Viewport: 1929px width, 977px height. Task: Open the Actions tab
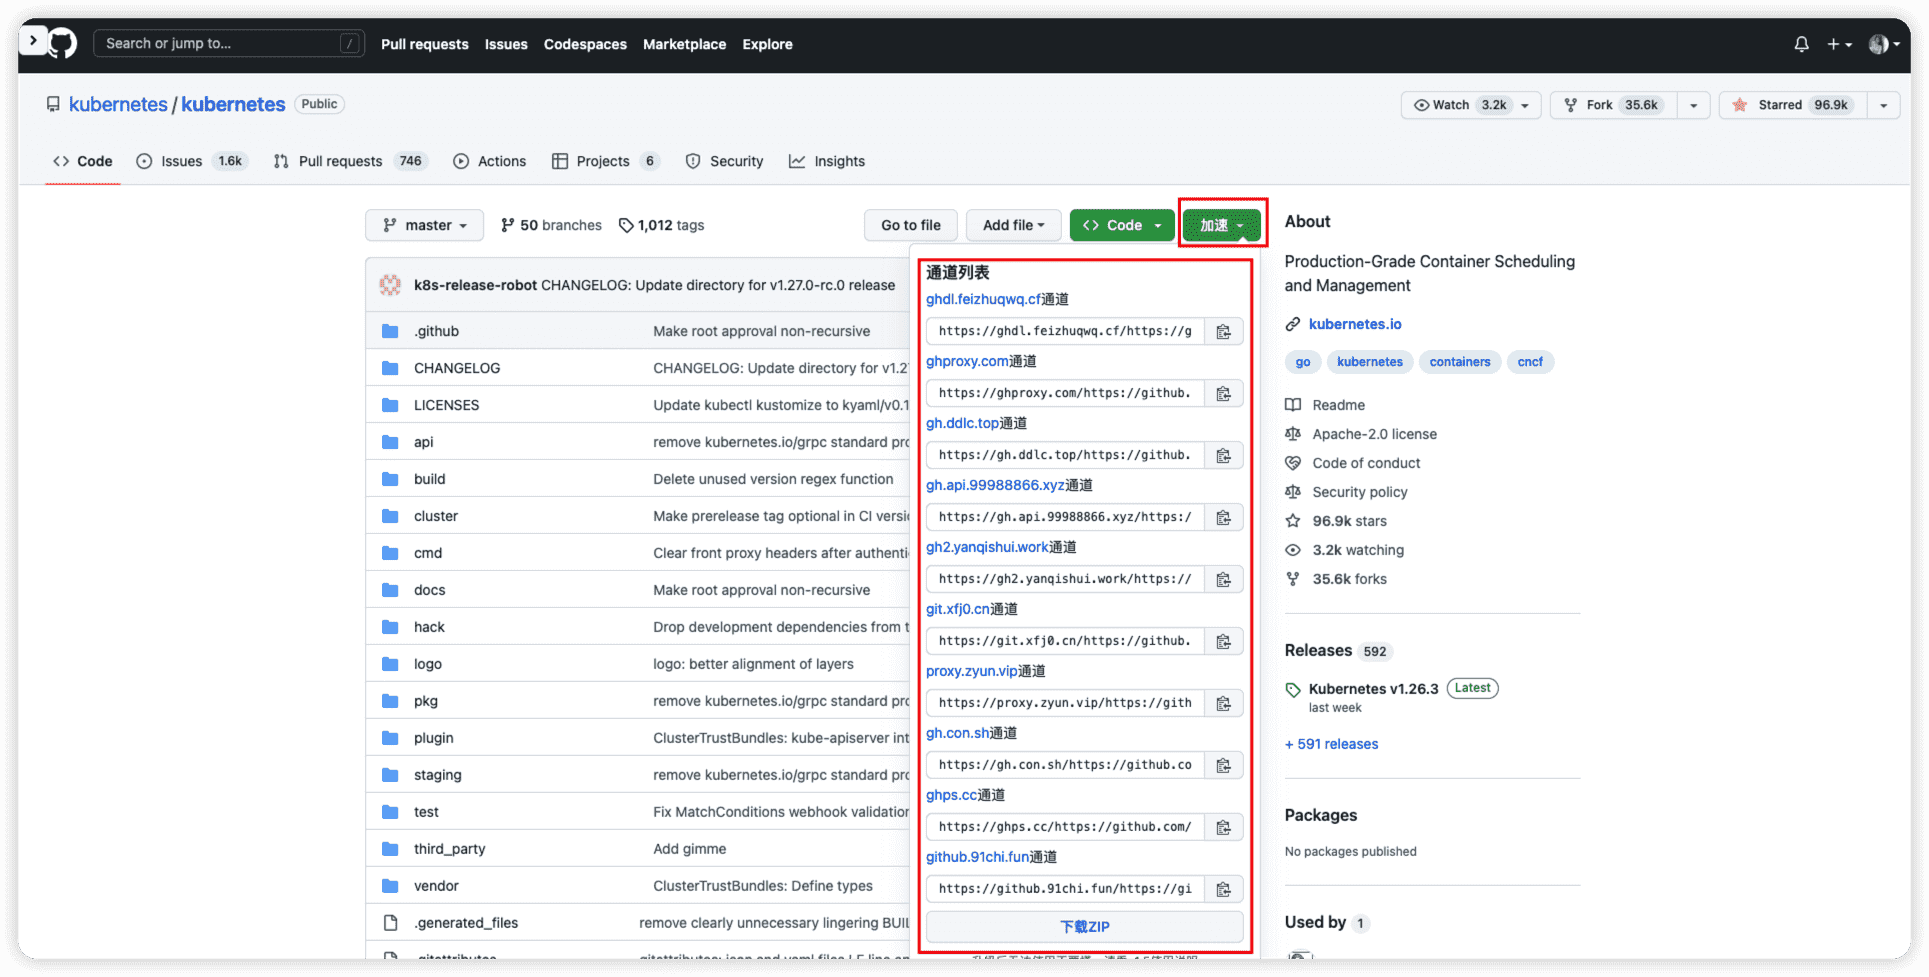[x=490, y=161]
